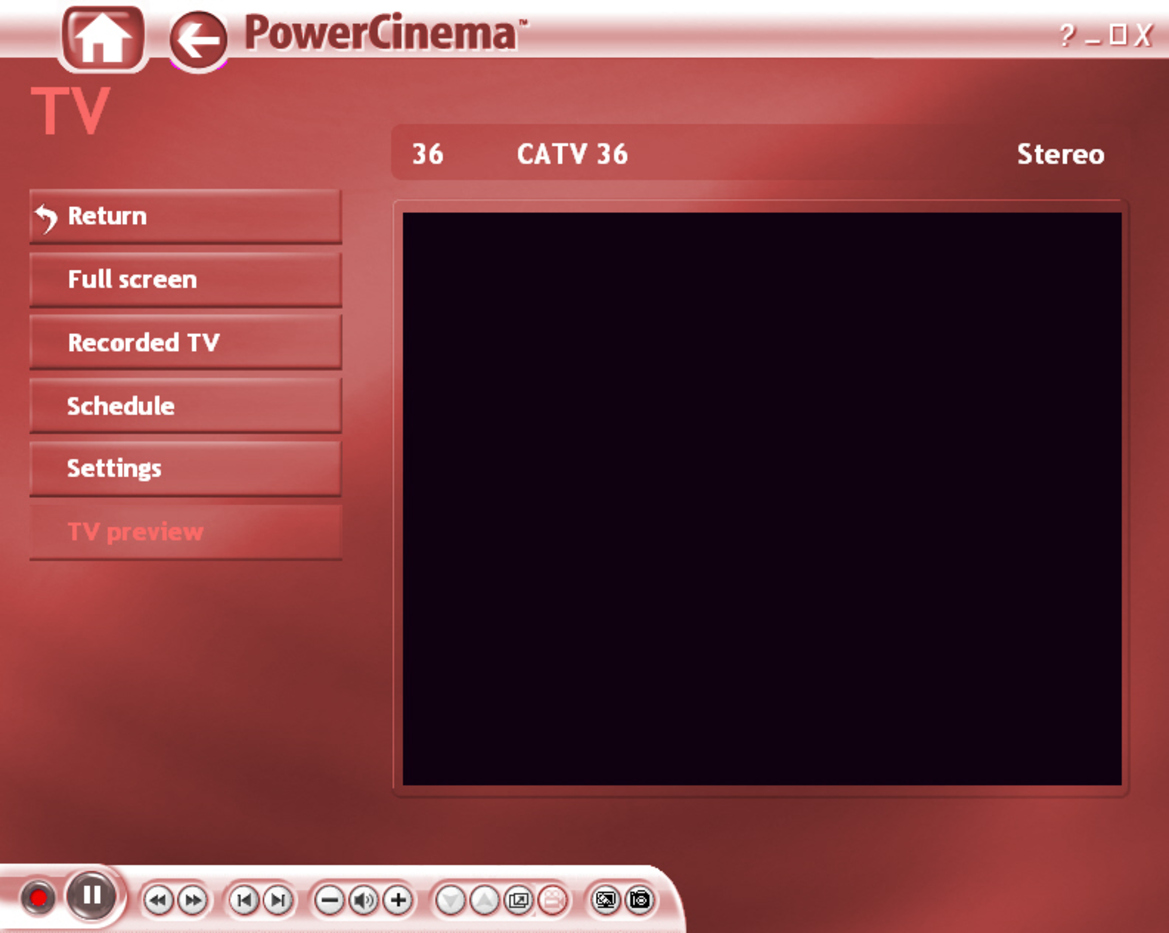Rewind the TV playback
Screen dimensions: 1169x933
point(158,900)
